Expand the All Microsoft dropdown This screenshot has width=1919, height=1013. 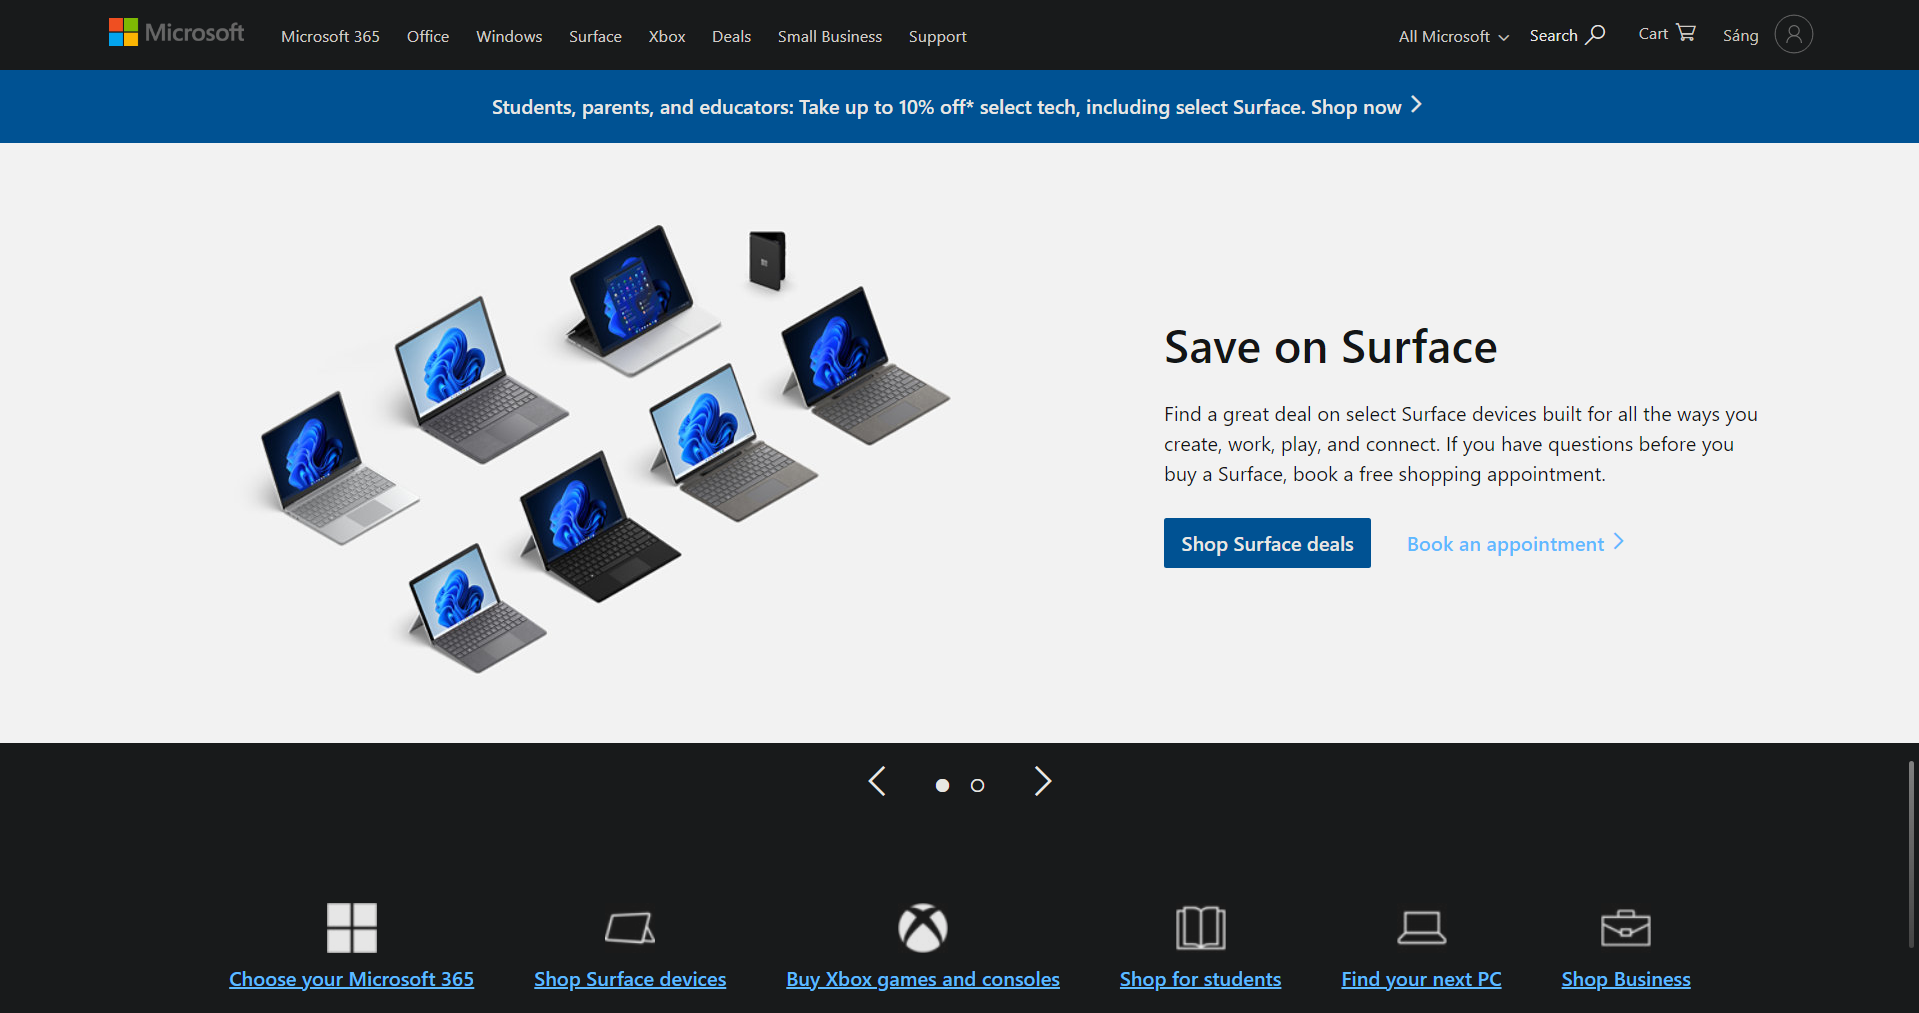(x=1453, y=36)
